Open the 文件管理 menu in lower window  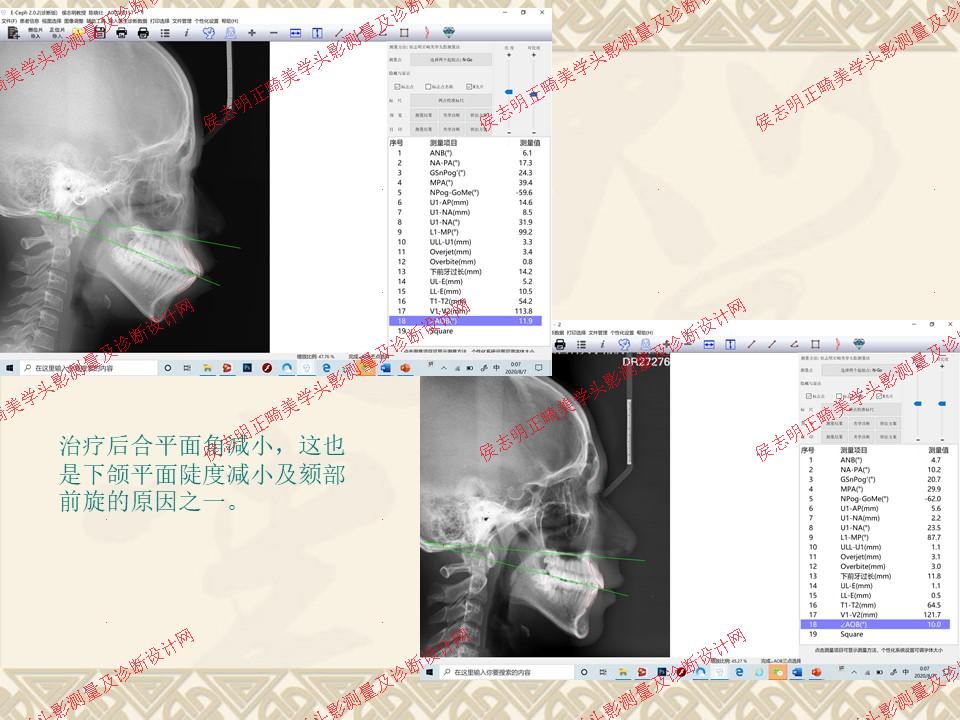pos(598,332)
